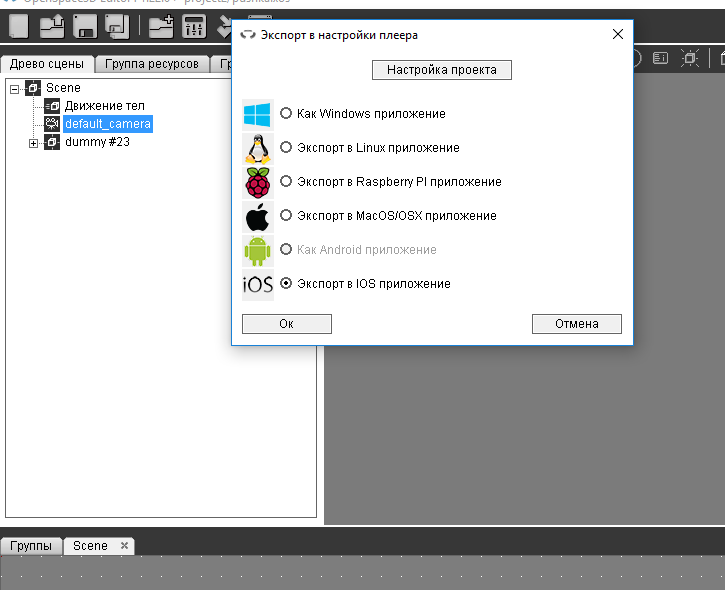Click the Scene root node icon
This screenshot has width=725, height=590.
pos(33,88)
